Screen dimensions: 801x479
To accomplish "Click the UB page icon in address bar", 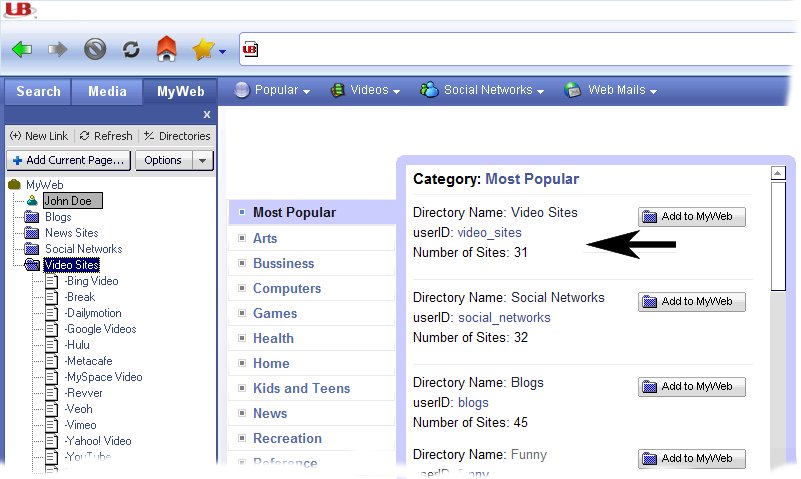I will click(x=250, y=50).
